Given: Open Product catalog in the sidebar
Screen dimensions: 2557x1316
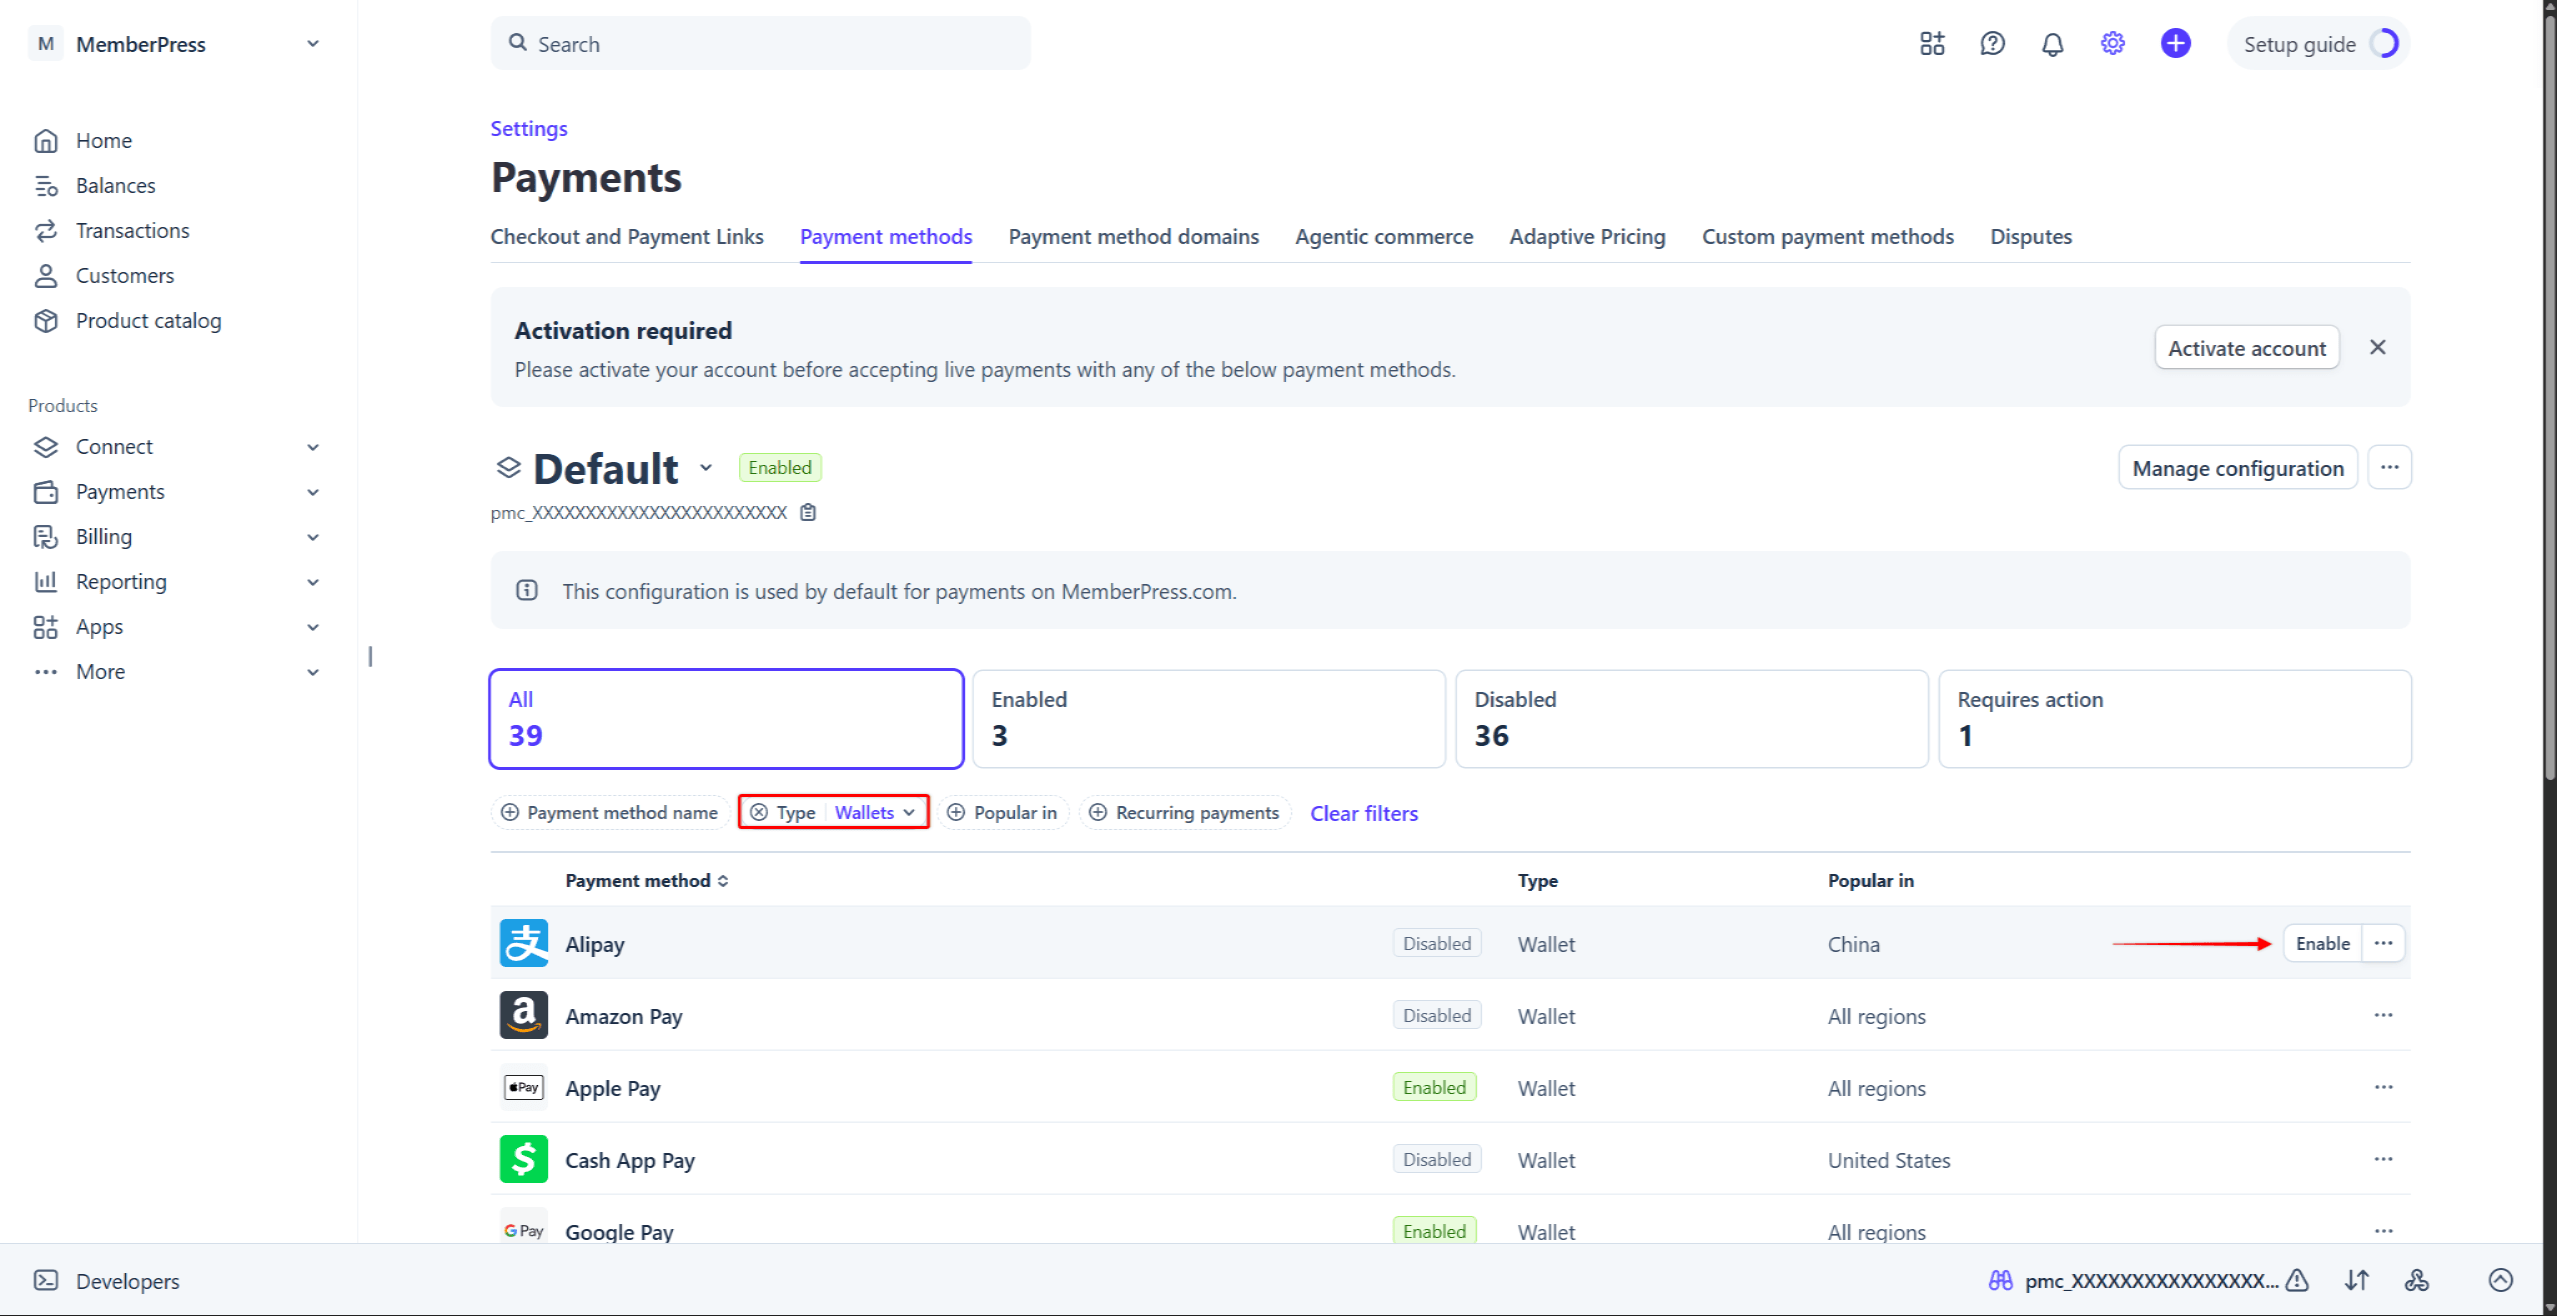Looking at the screenshot, I should tap(128, 320).
